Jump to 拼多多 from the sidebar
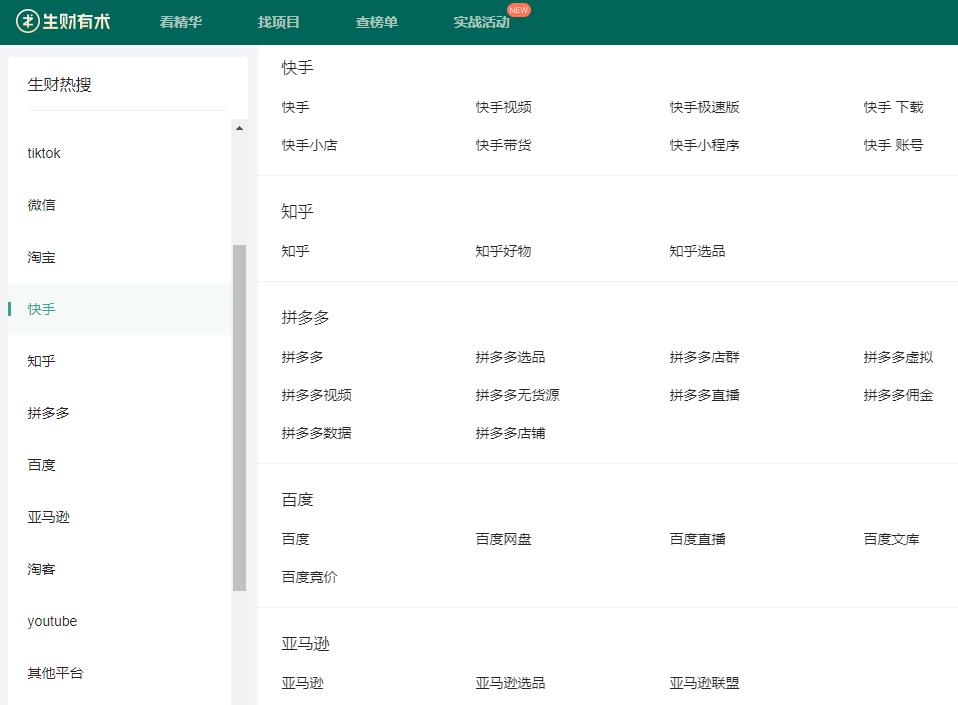958x705 pixels. point(48,413)
